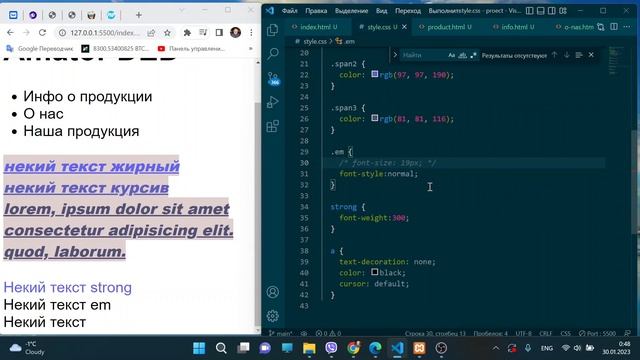Toggle Find in Selection in find widget
This screenshot has height=360, width=640.
pyautogui.click(x=579, y=55)
